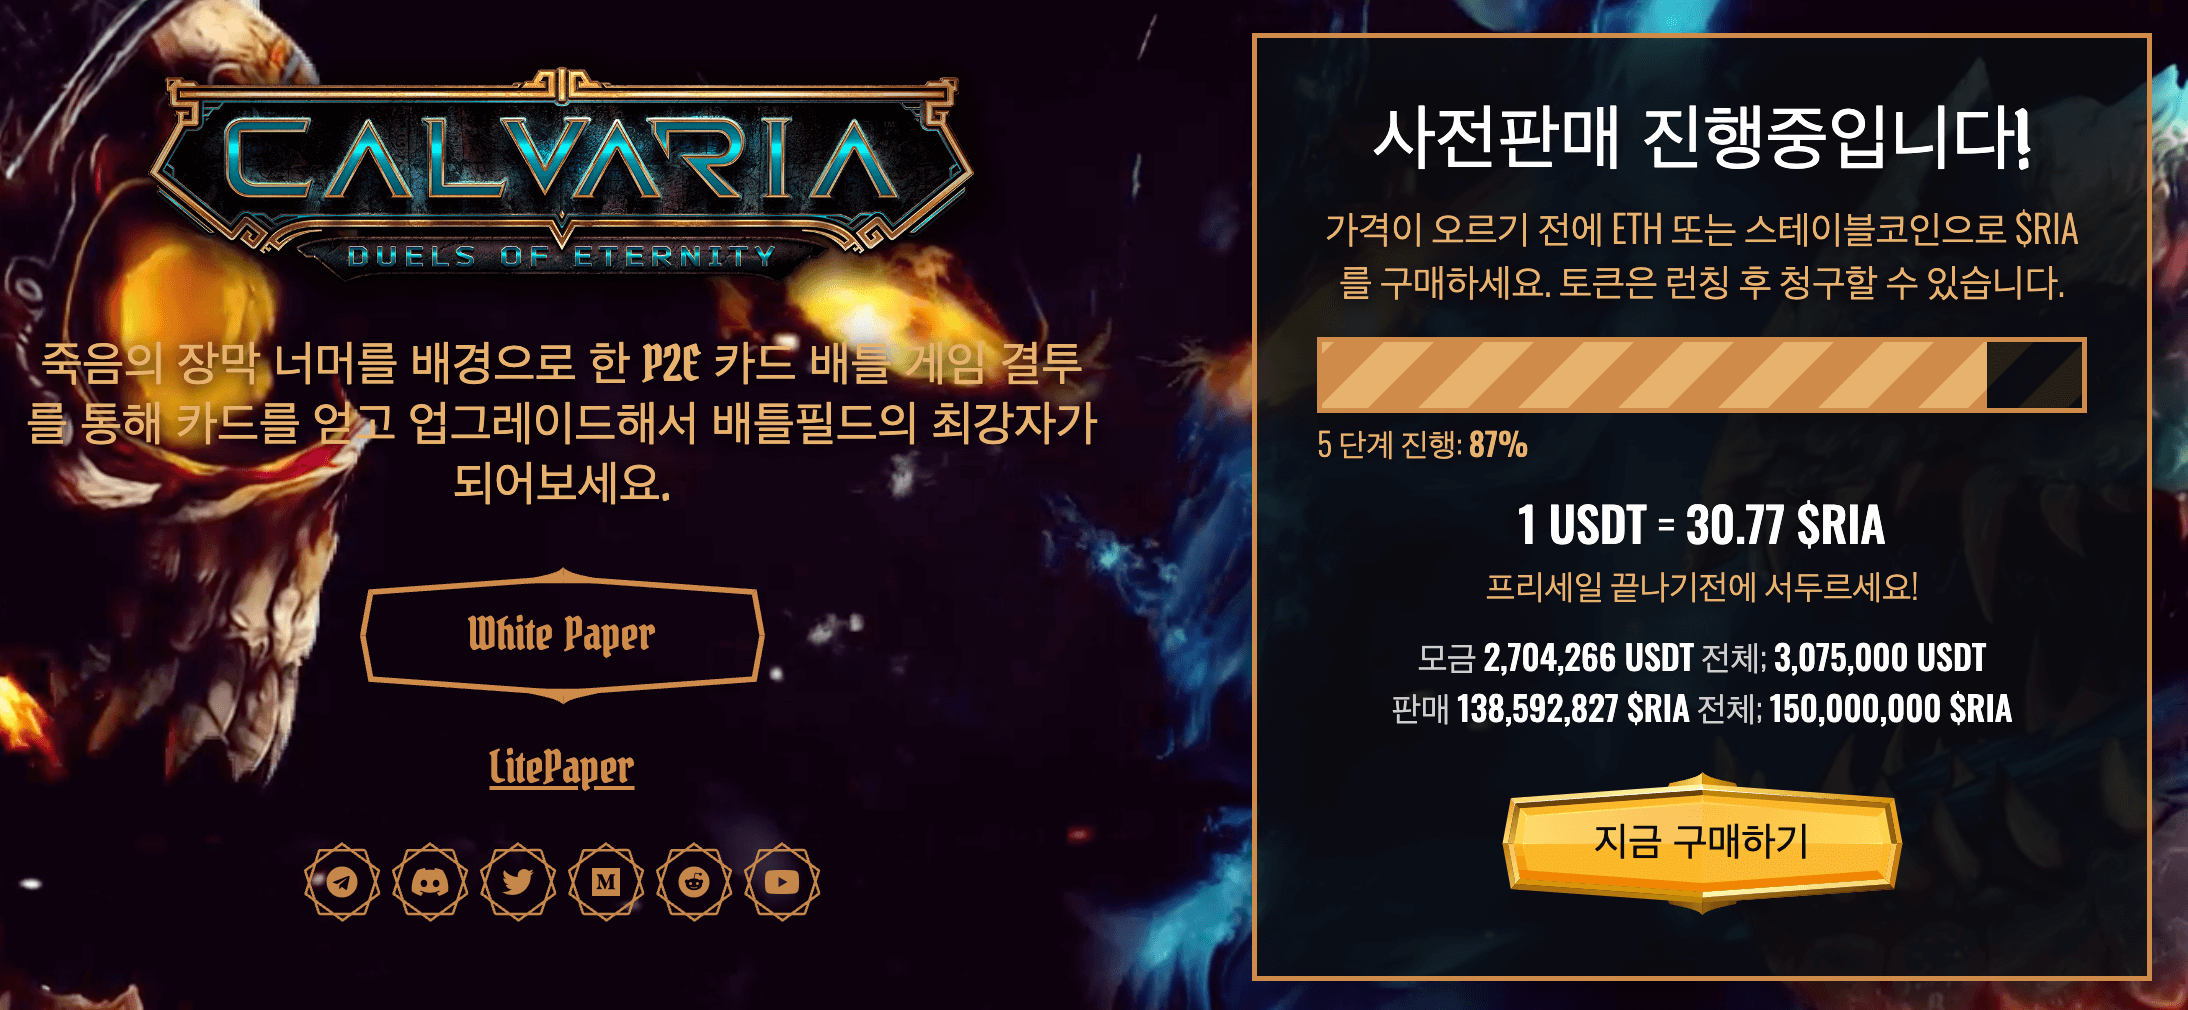Open the YouTube channel icon
The height and width of the screenshot is (1010, 2188).
pos(782,882)
